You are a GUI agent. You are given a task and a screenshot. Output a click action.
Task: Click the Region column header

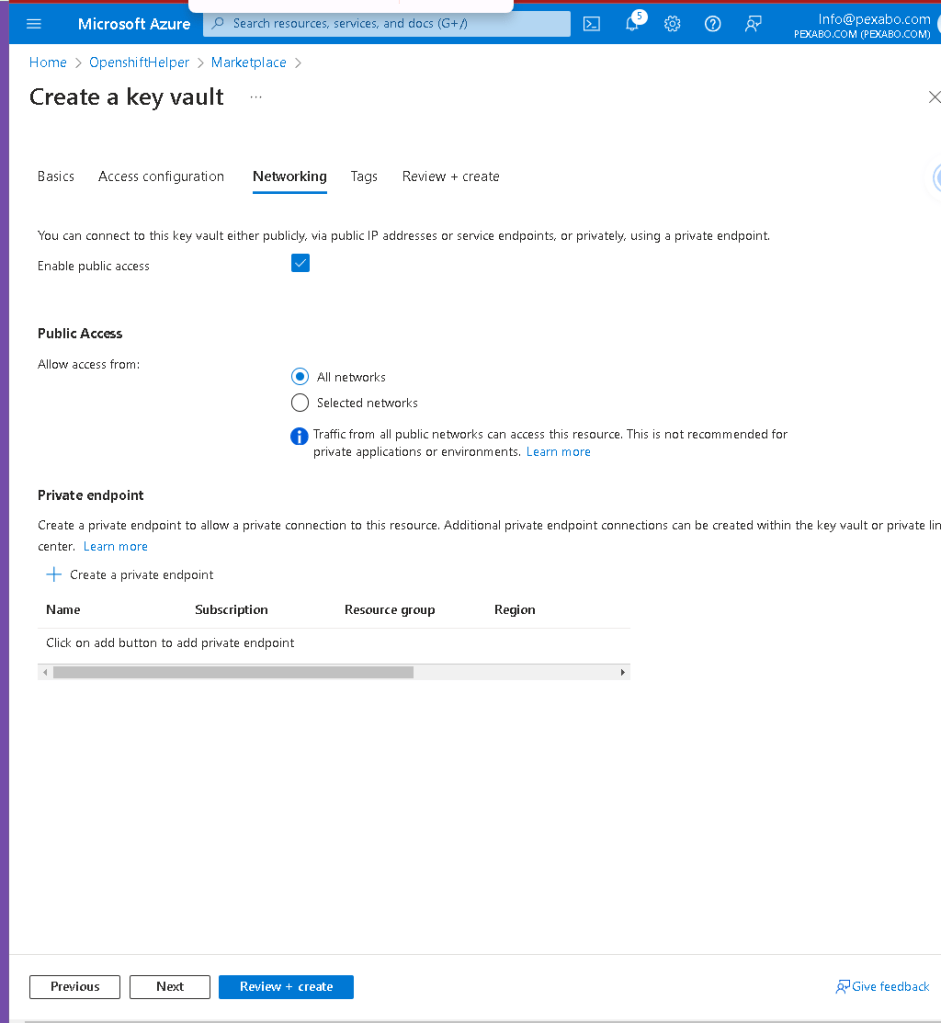pyautogui.click(x=514, y=609)
